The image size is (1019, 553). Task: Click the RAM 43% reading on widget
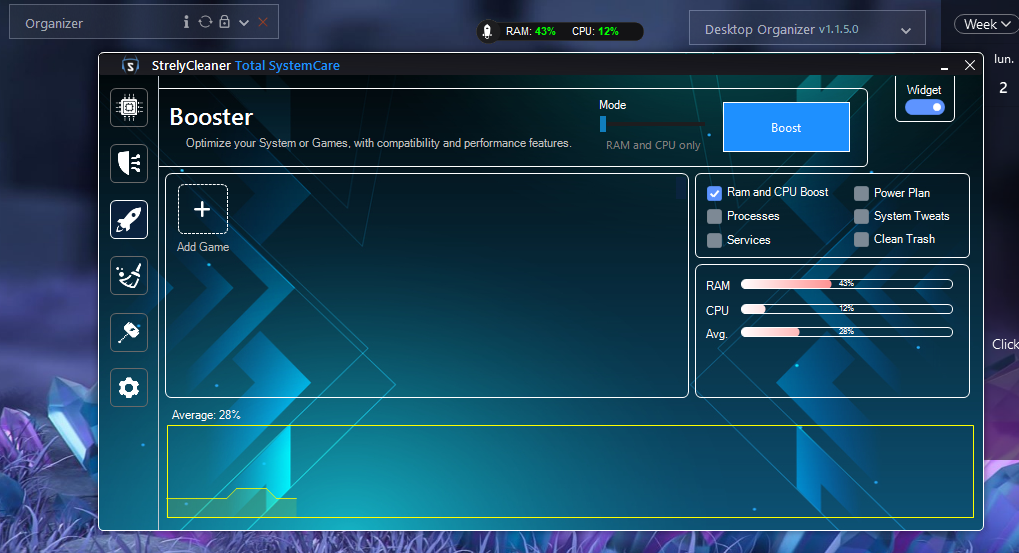pos(530,31)
